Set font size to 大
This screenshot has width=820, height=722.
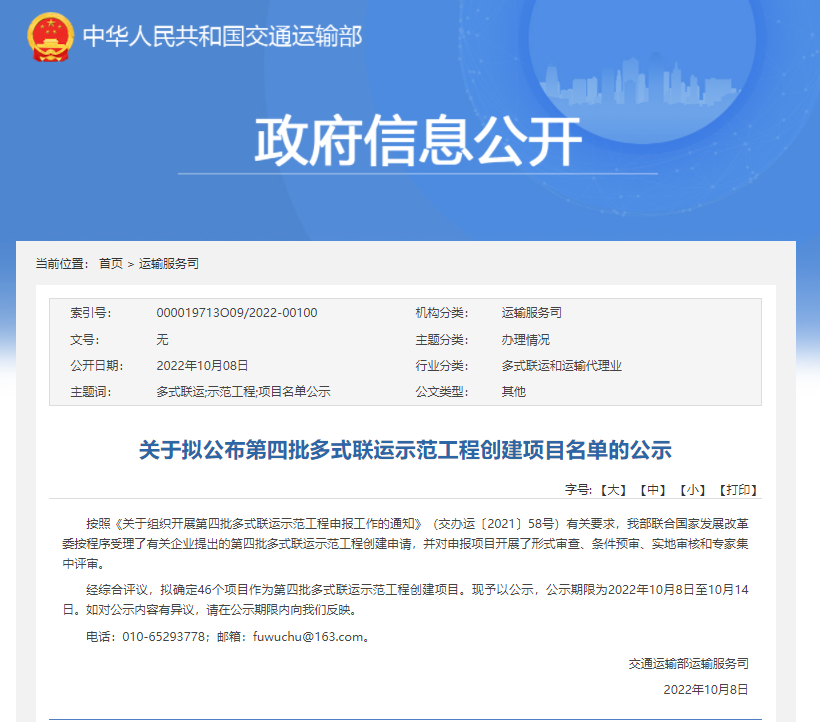click(613, 490)
